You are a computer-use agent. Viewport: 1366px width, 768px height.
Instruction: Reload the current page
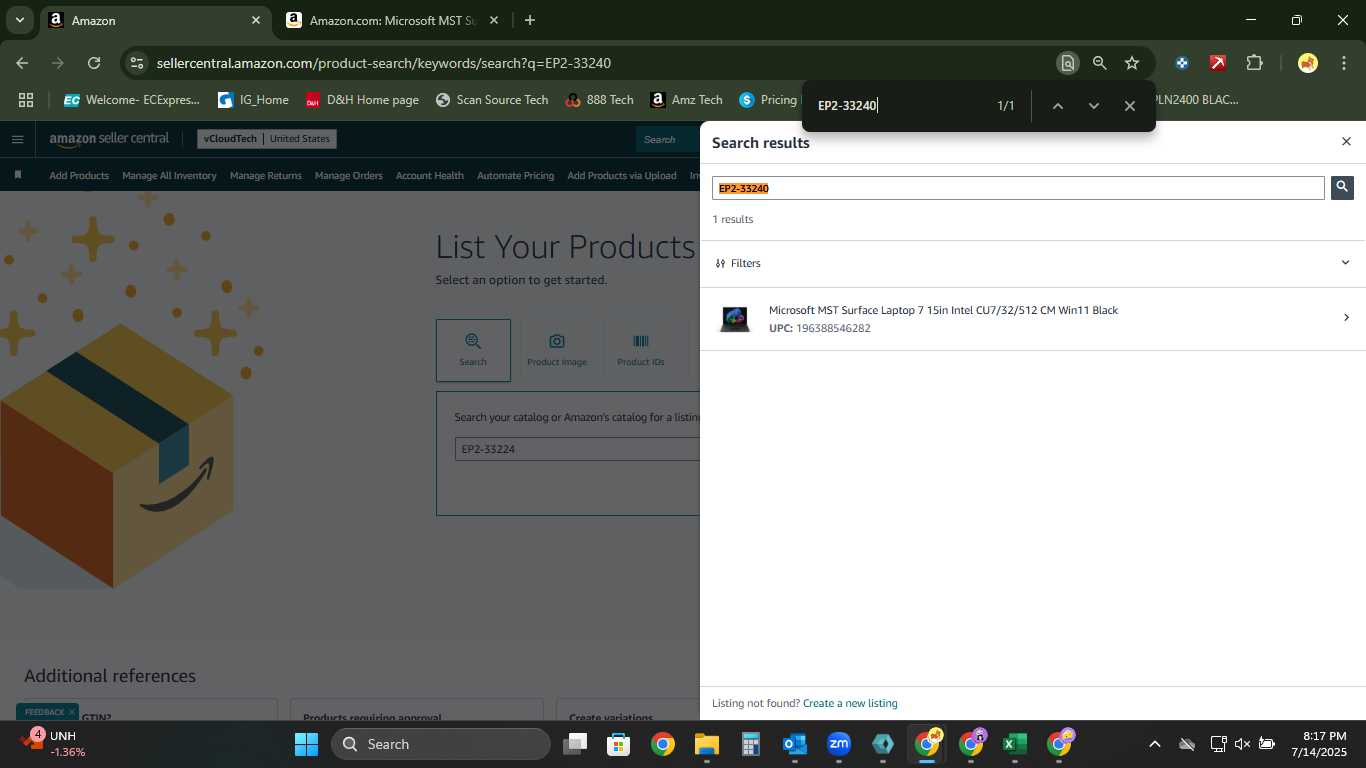(94, 63)
